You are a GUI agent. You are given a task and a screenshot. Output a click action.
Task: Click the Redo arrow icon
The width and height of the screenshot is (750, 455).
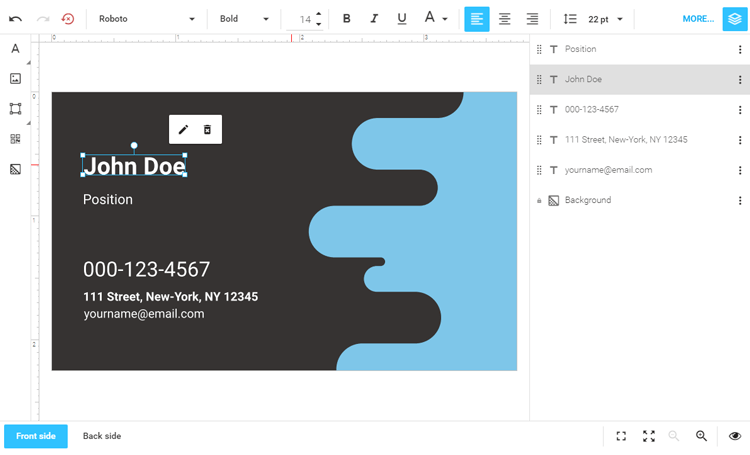[x=43, y=19]
